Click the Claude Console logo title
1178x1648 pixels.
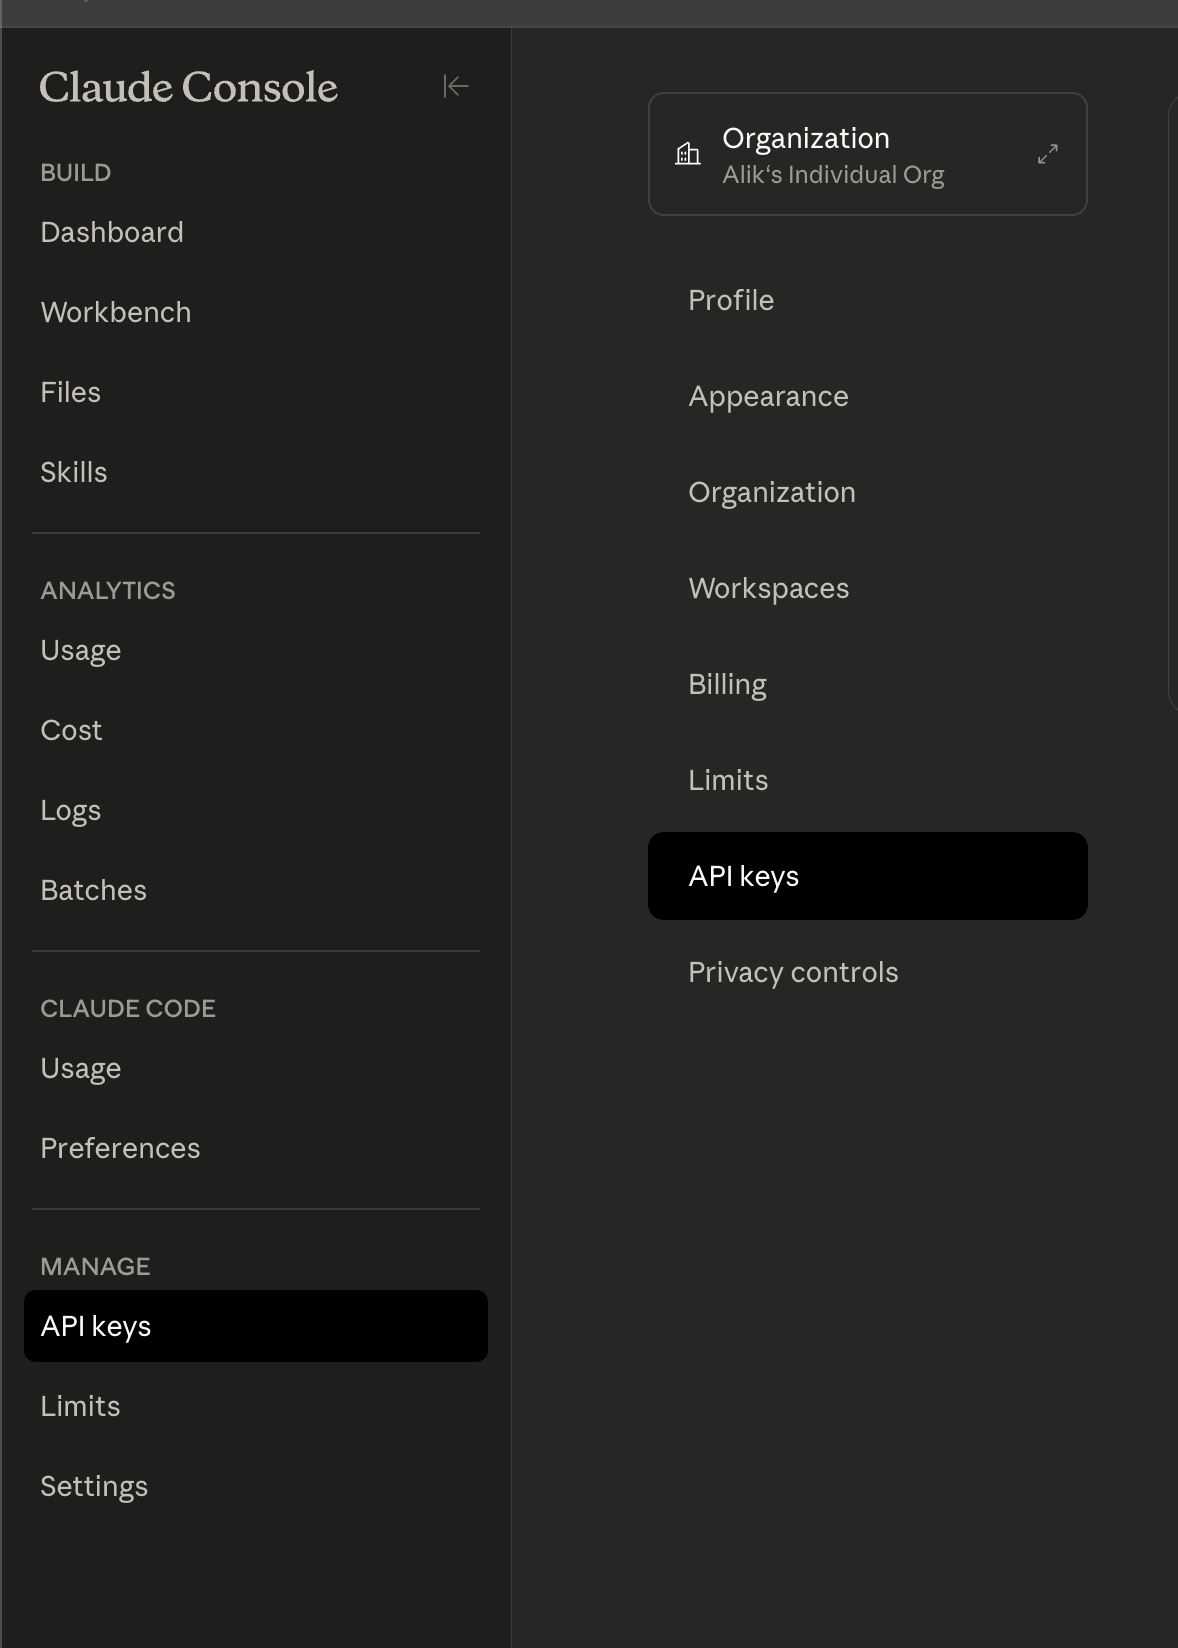(x=188, y=87)
